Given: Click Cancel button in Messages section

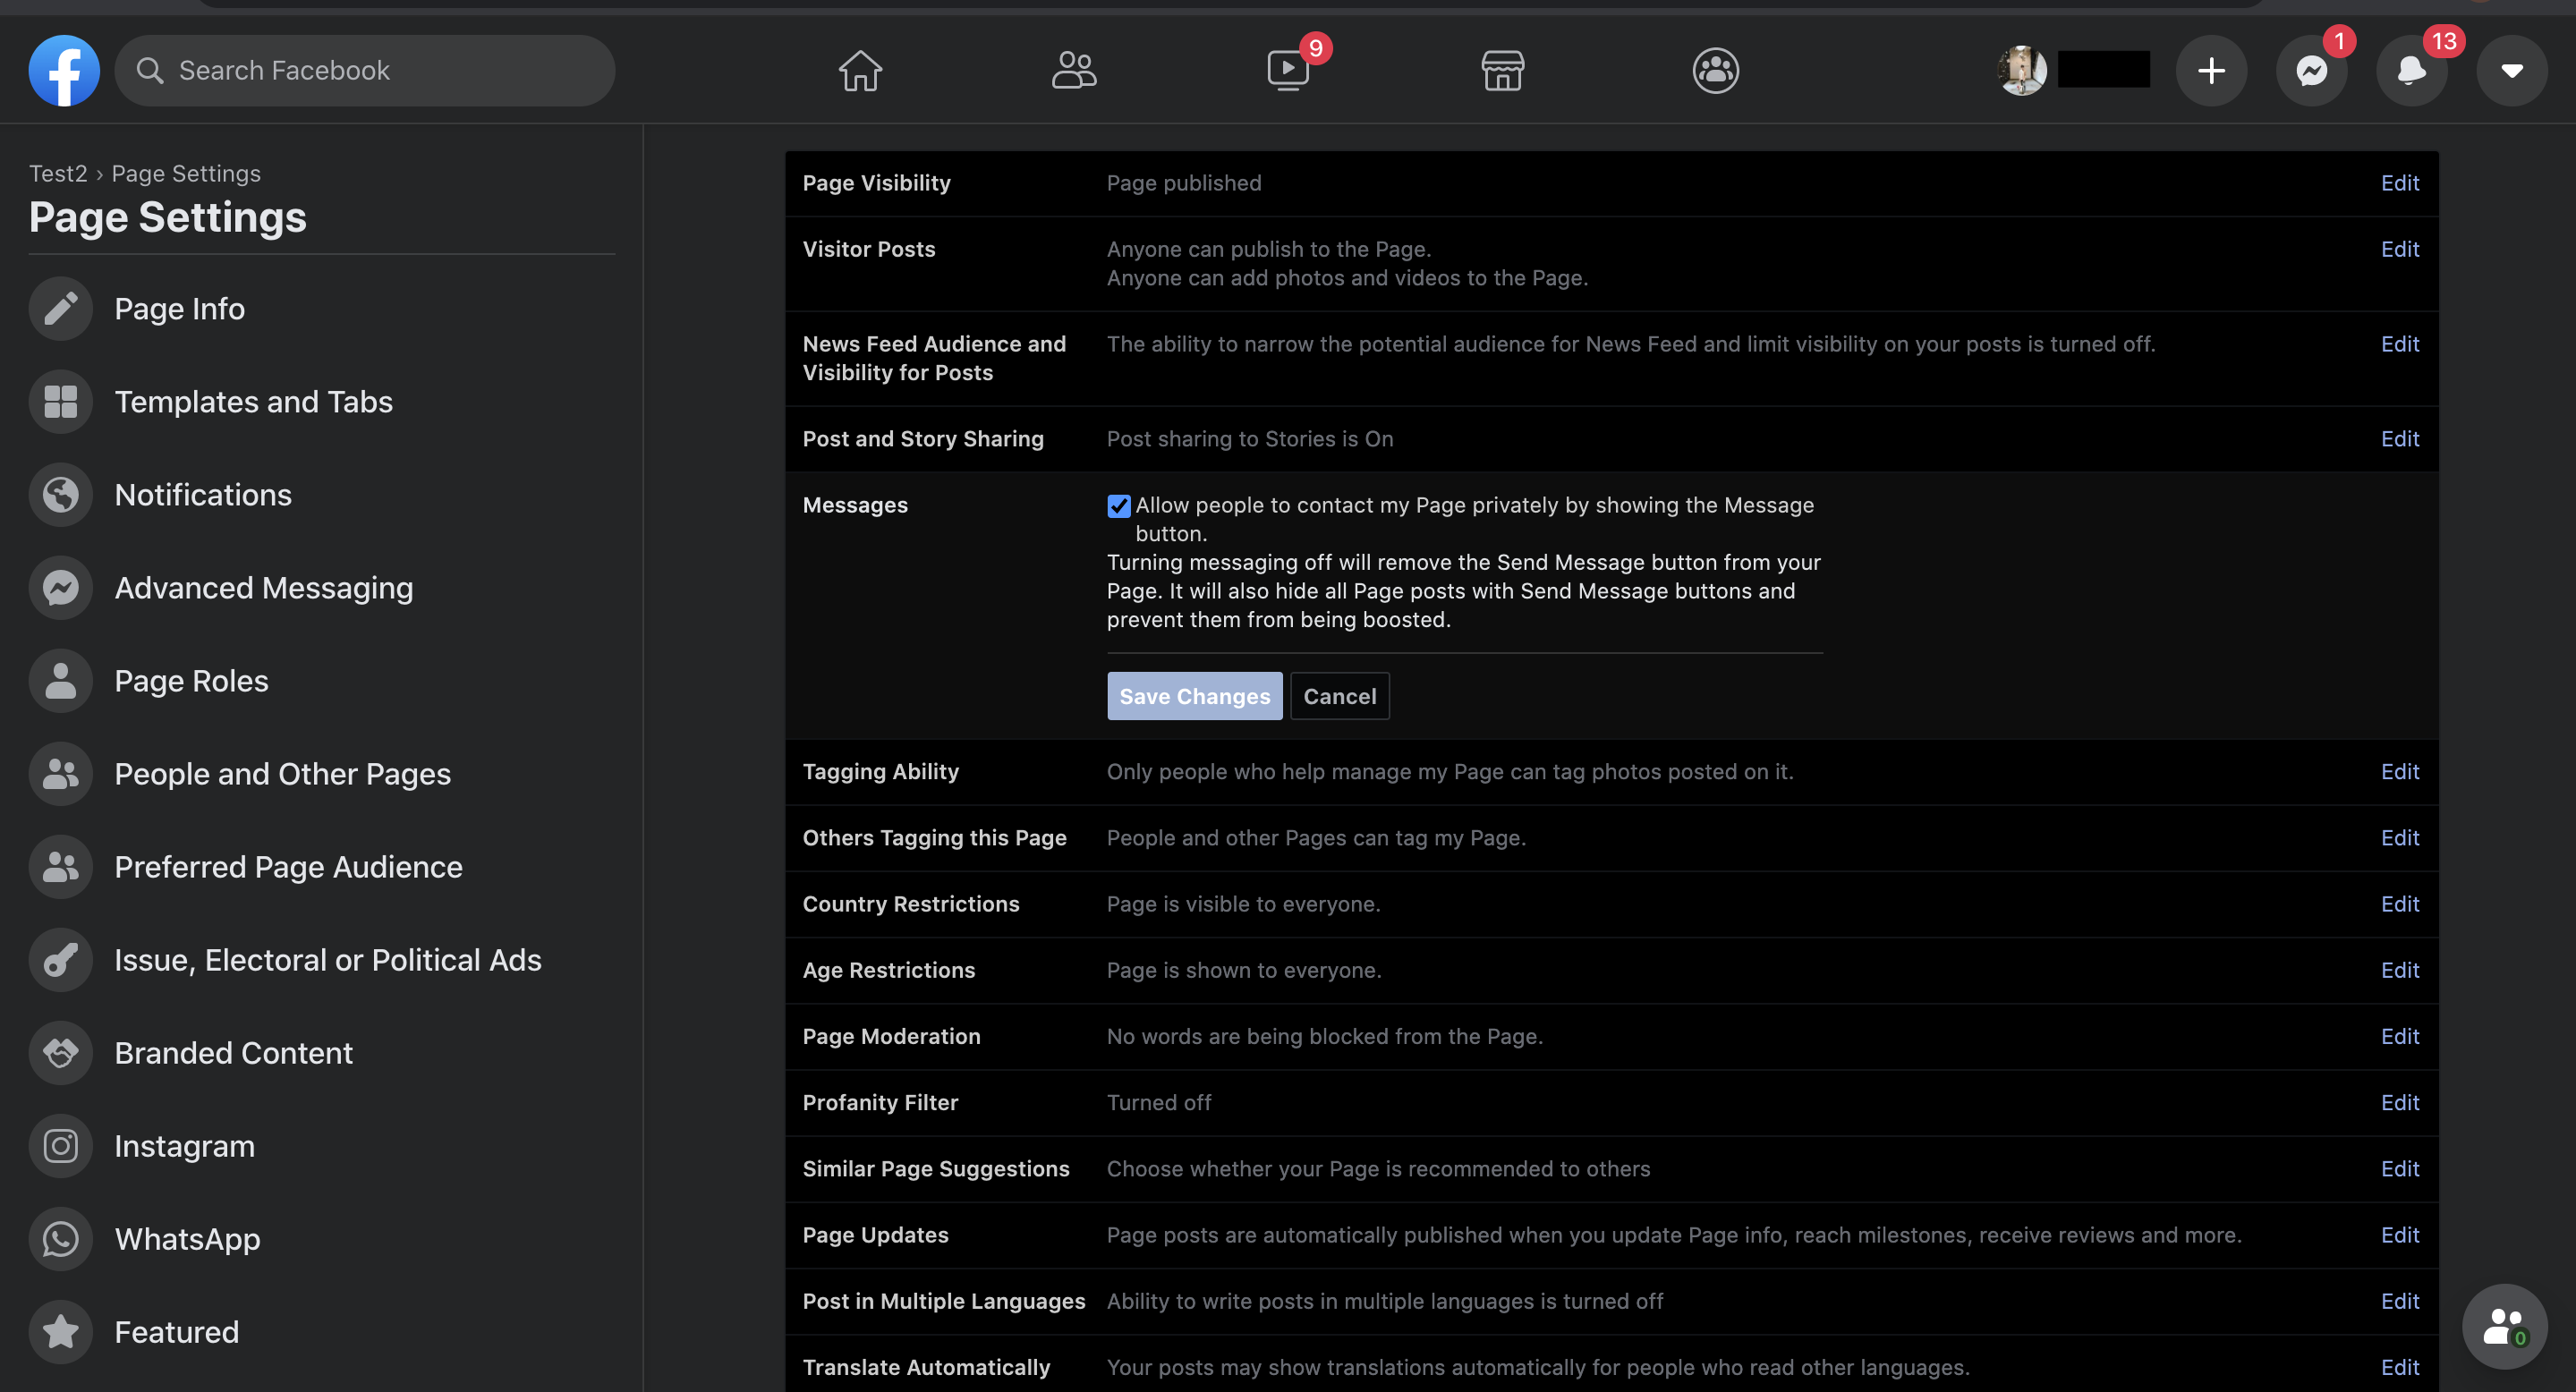Looking at the screenshot, I should coord(1340,696).
